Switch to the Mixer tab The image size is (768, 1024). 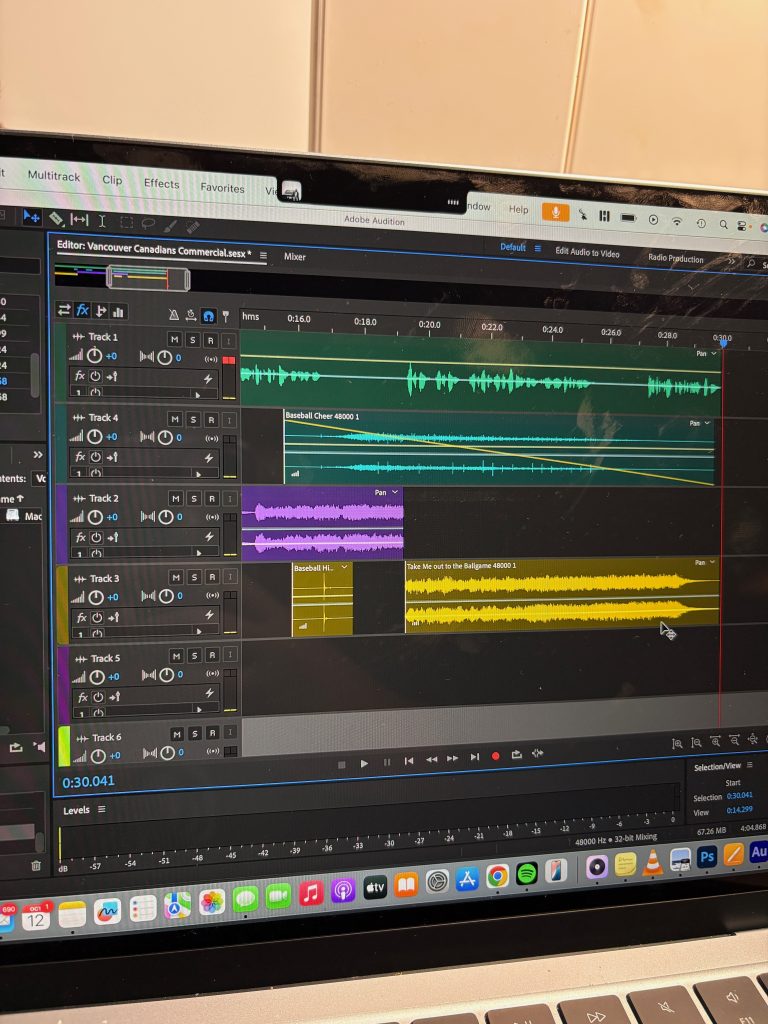pos(295,257)
